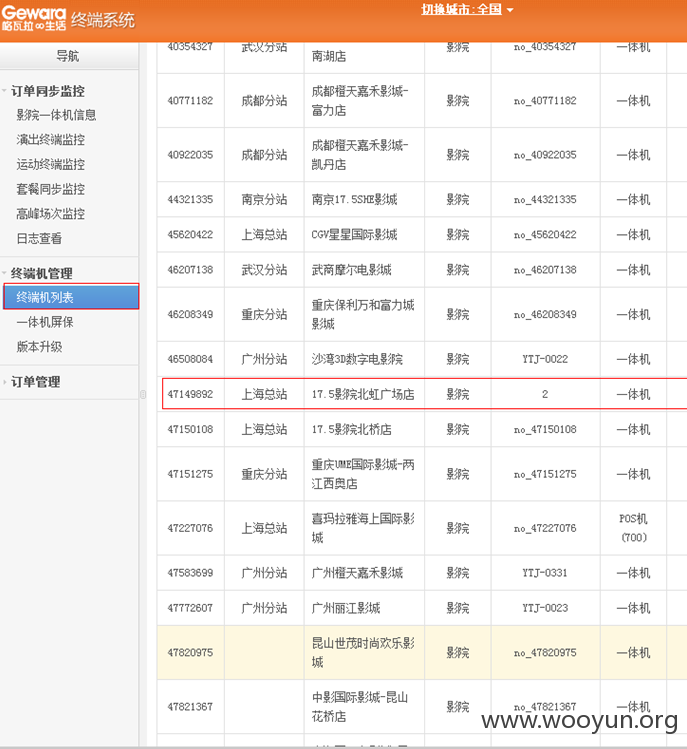Open 版本升级 menu item
This screenshot has width=687, height=749.
(x=39, y=347)
